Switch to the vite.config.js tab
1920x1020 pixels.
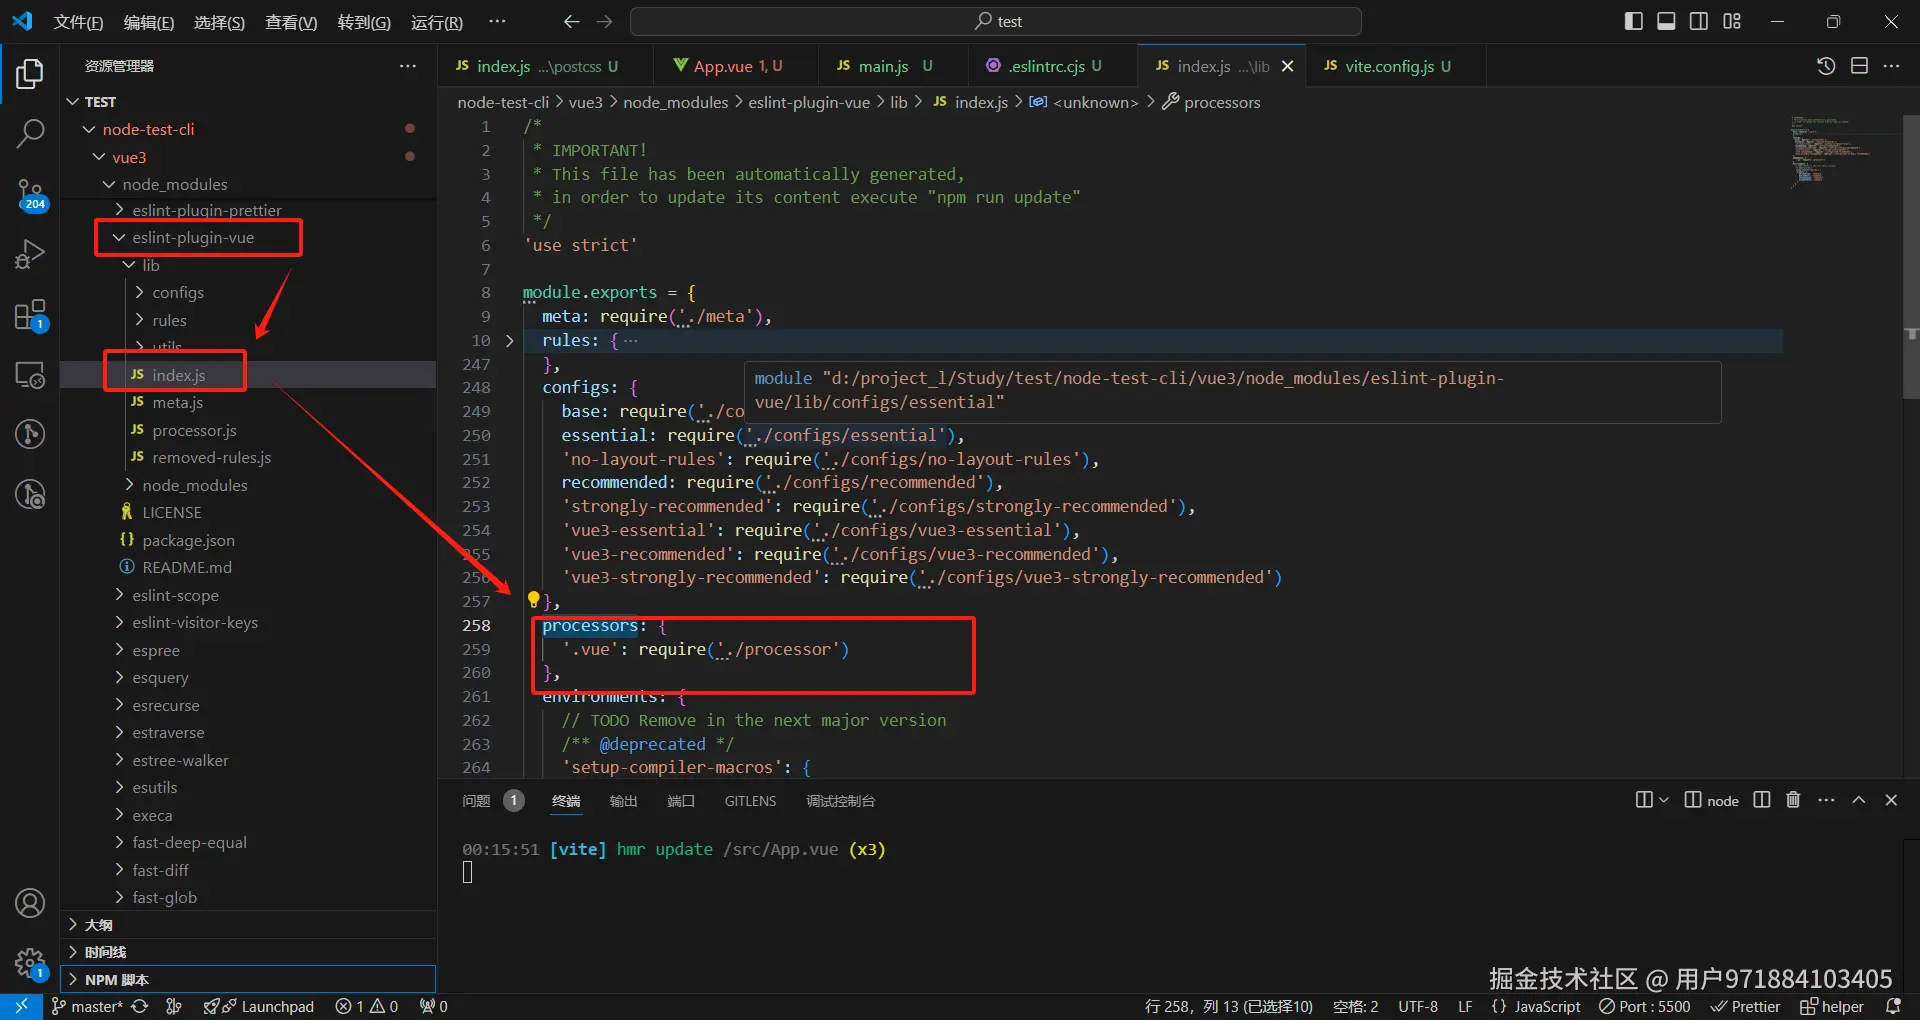[x=1388, y=66]
